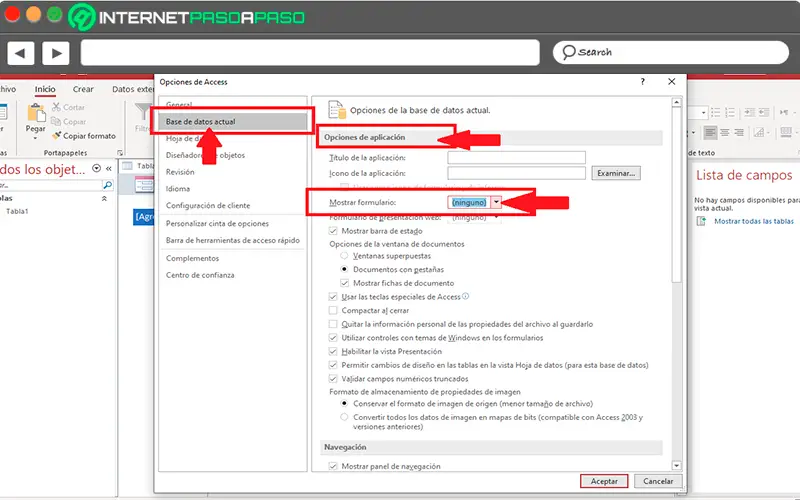Click the decrease indent icon in ribbon
Screen dimensions: 800x500
coord(764,112)
